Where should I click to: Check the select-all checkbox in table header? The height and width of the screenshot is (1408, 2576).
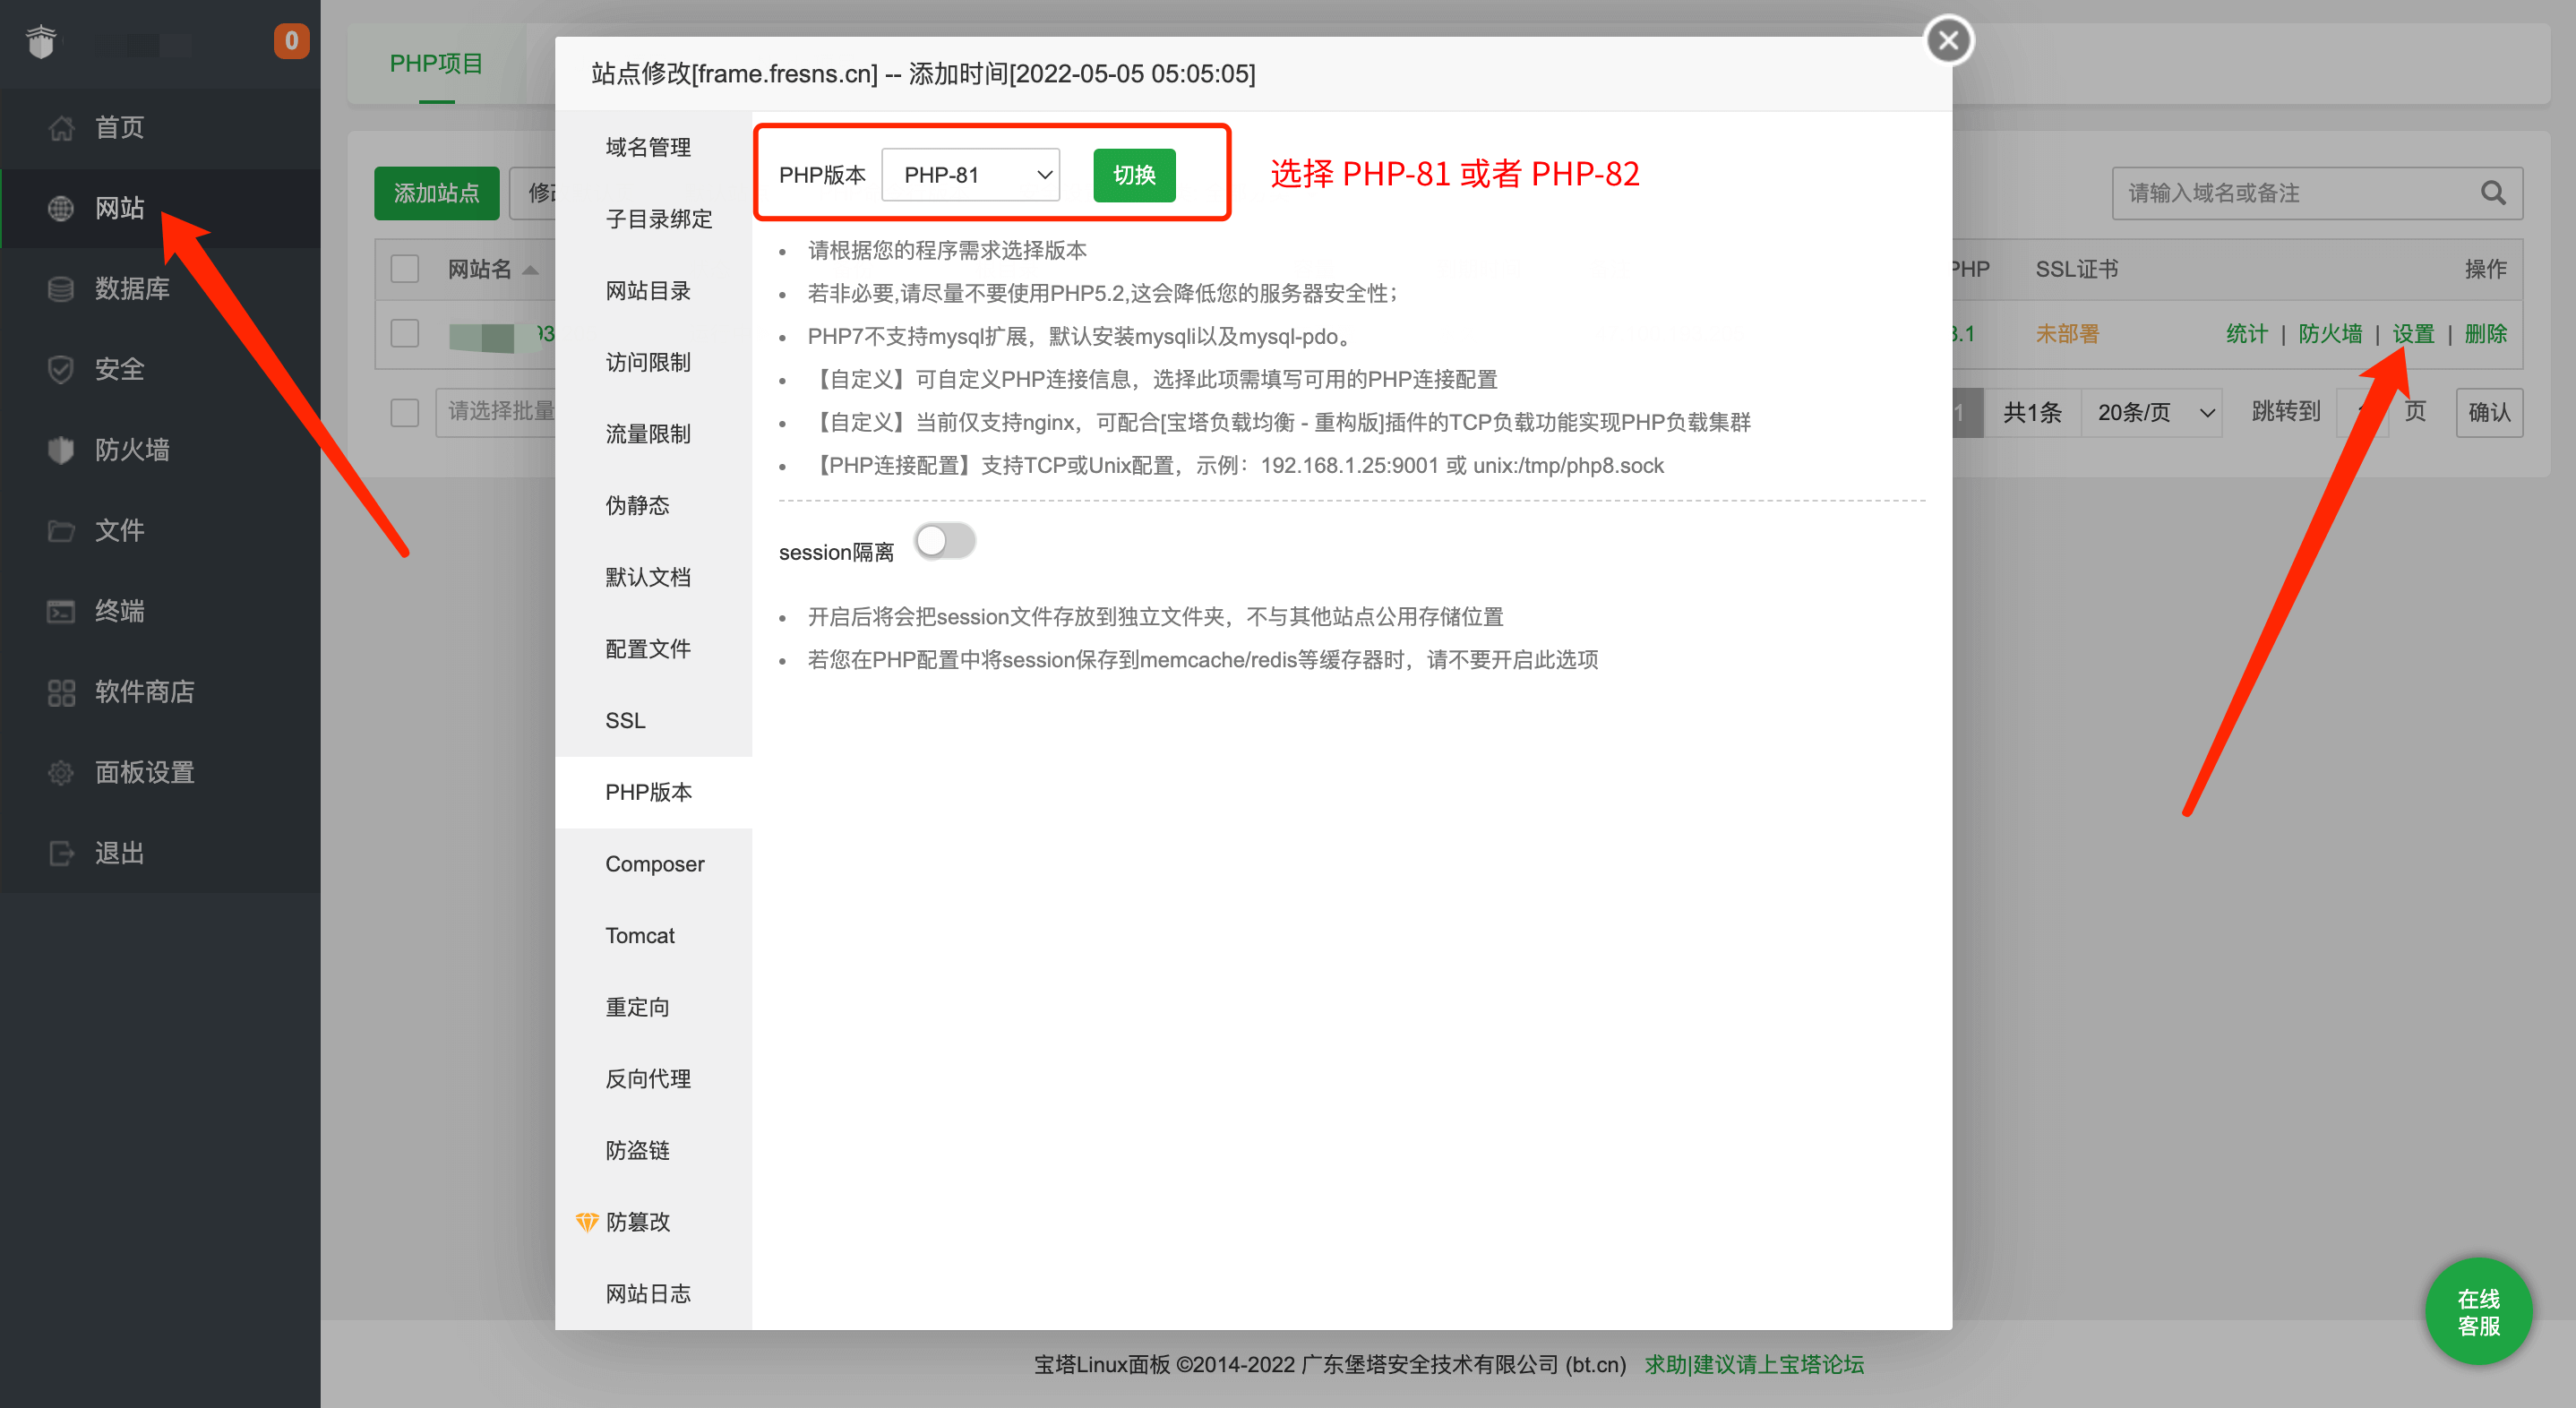point(405,269)
